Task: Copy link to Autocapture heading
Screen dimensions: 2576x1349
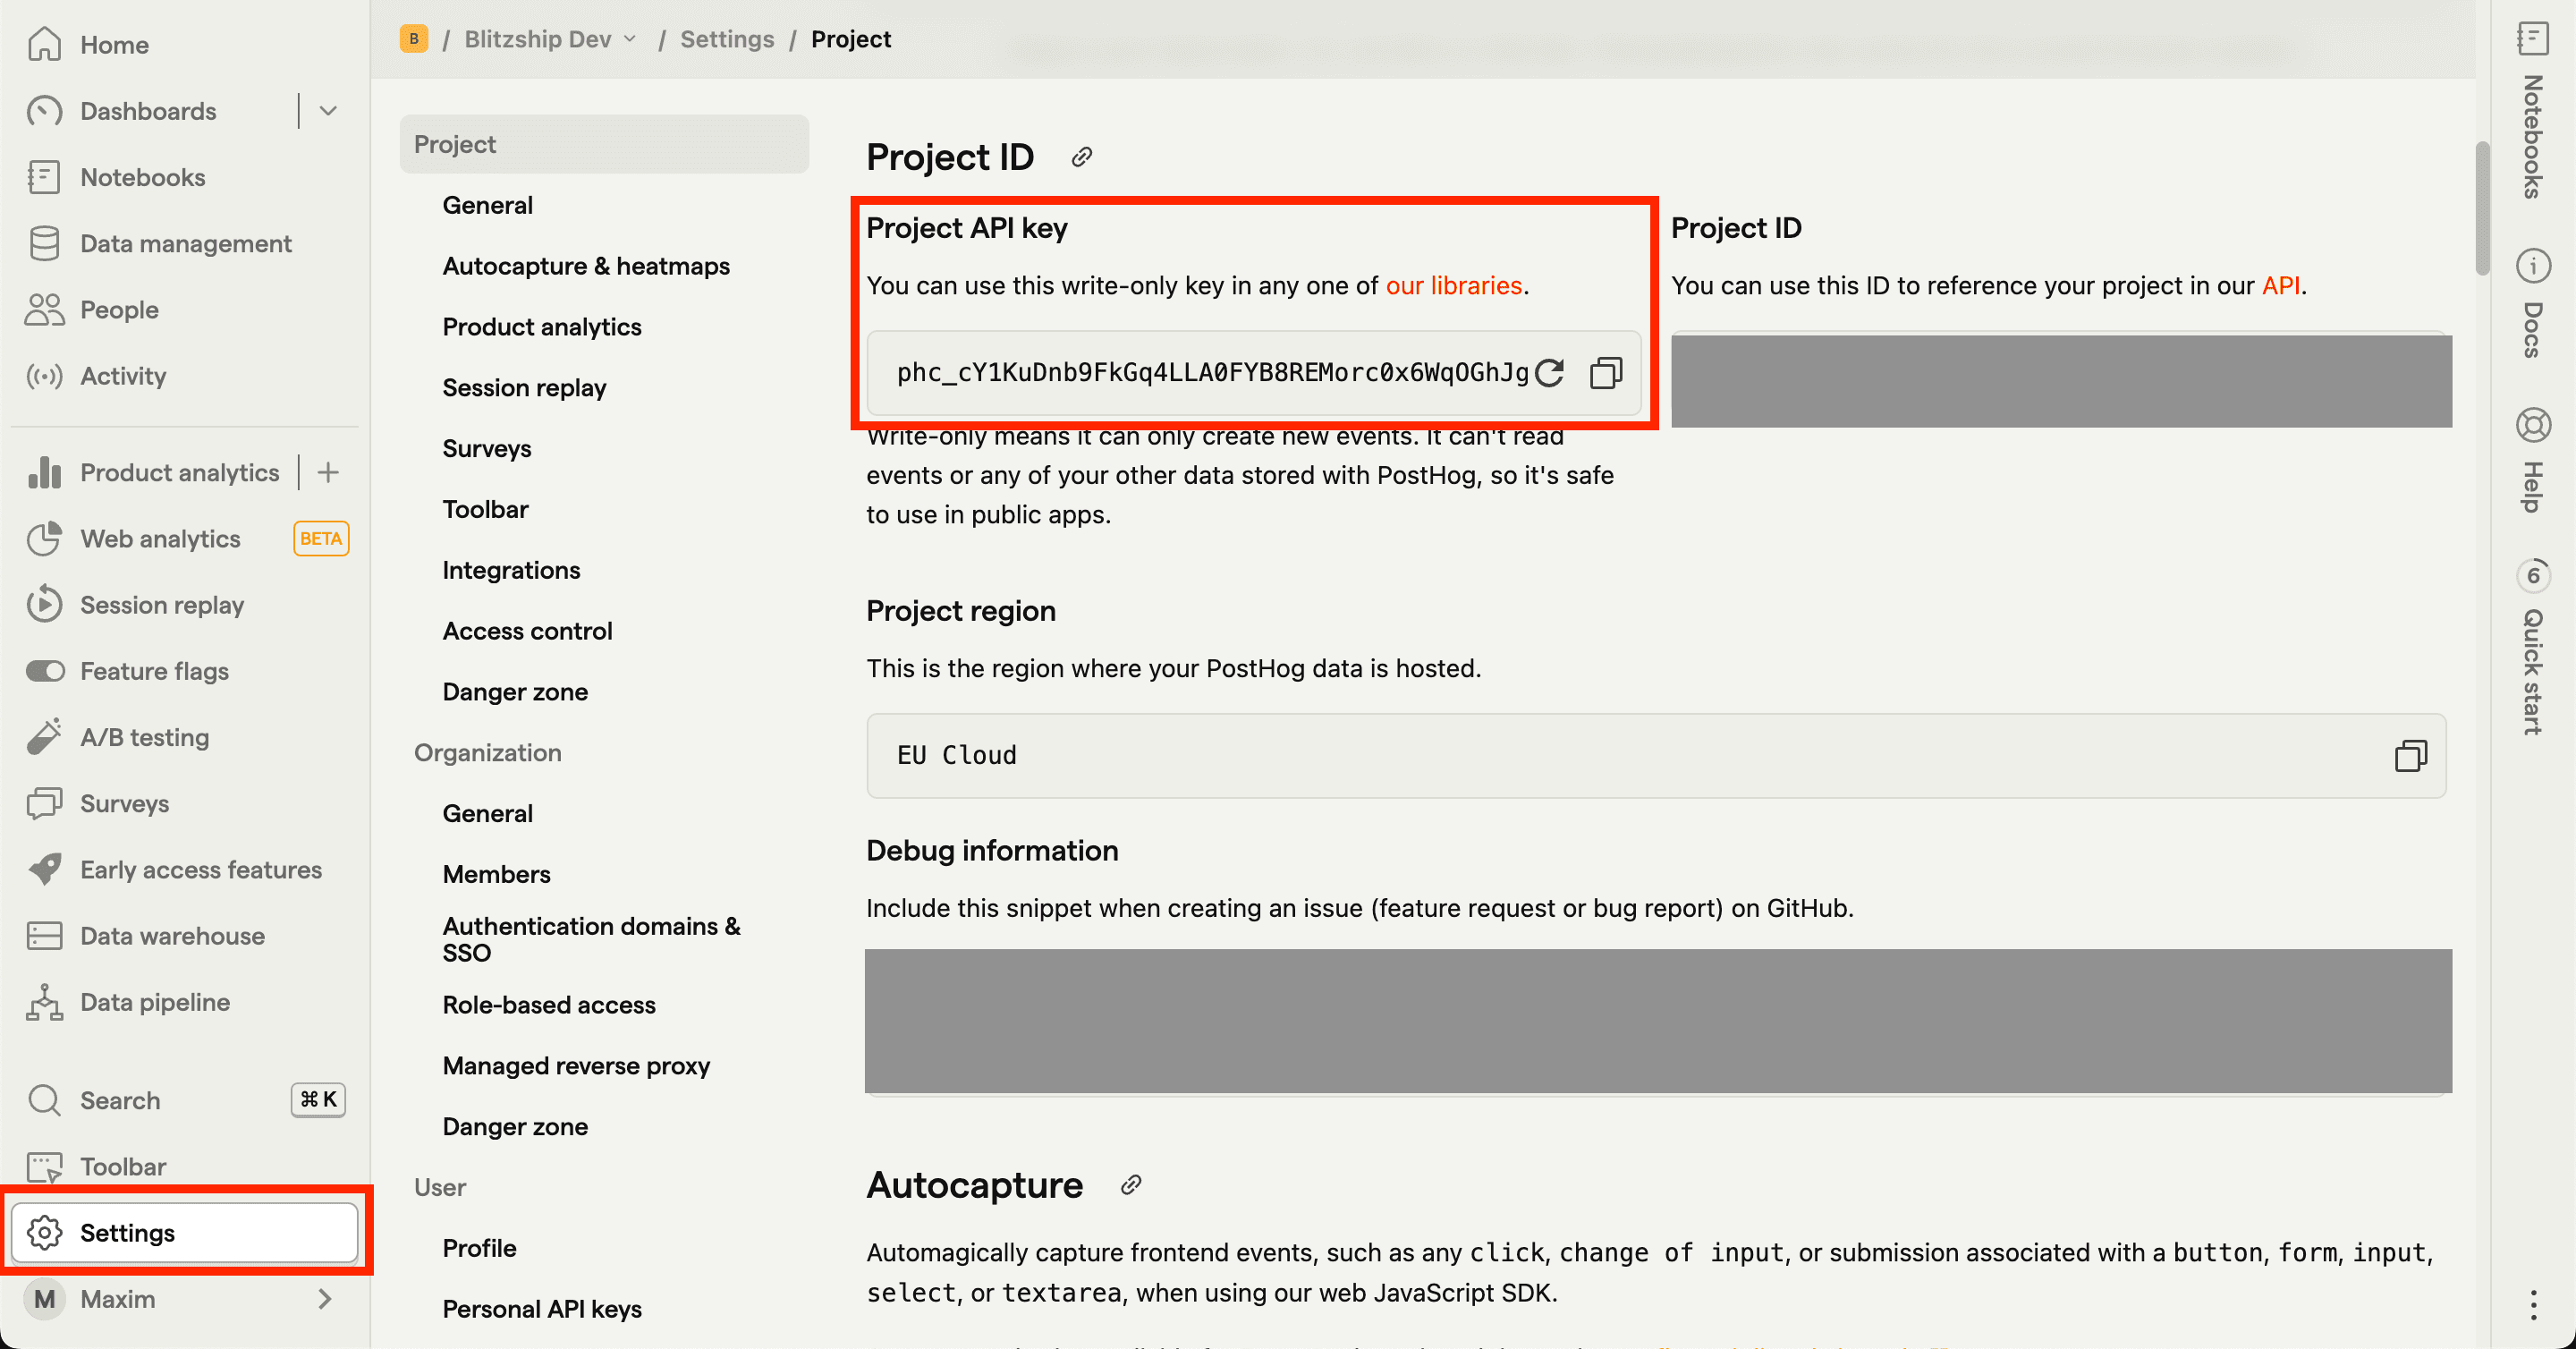Action: (x=1131, y=1185)
